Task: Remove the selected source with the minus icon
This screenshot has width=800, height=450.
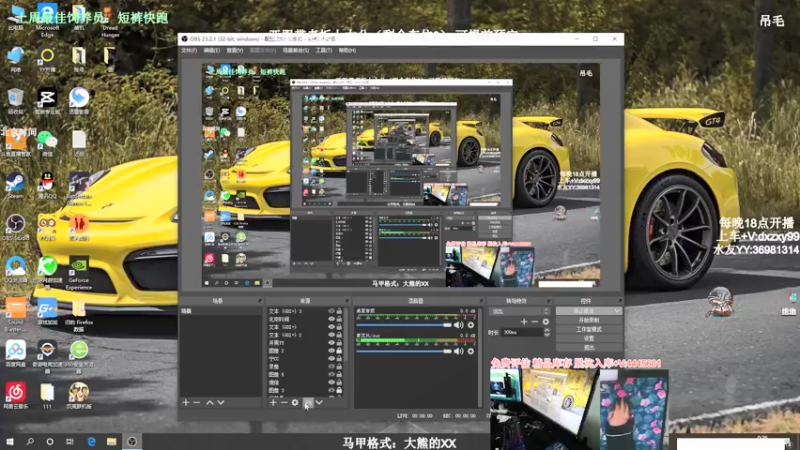Action: [284, 403]
